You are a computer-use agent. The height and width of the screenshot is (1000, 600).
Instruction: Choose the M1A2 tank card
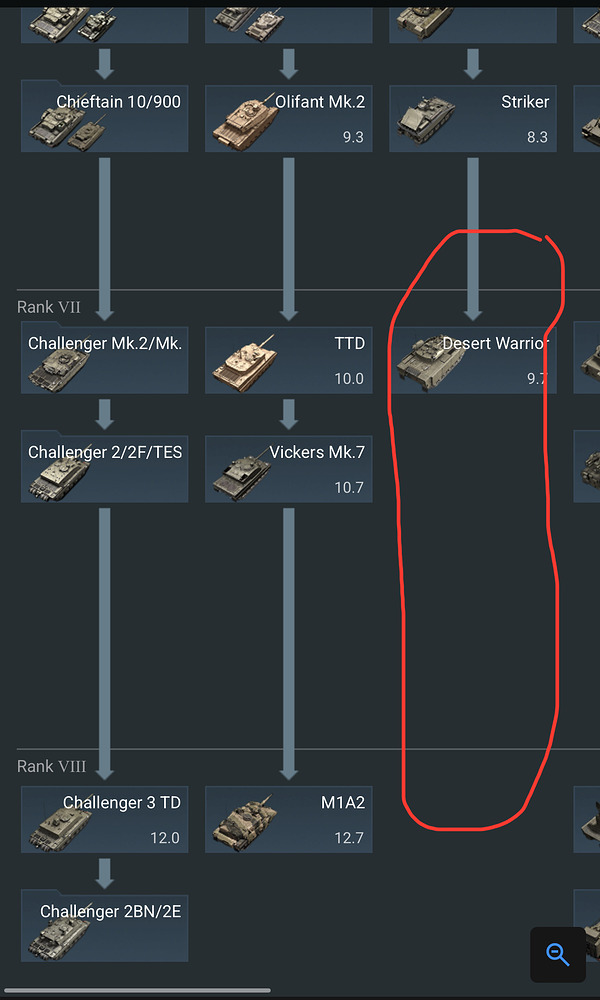(289, 819)
